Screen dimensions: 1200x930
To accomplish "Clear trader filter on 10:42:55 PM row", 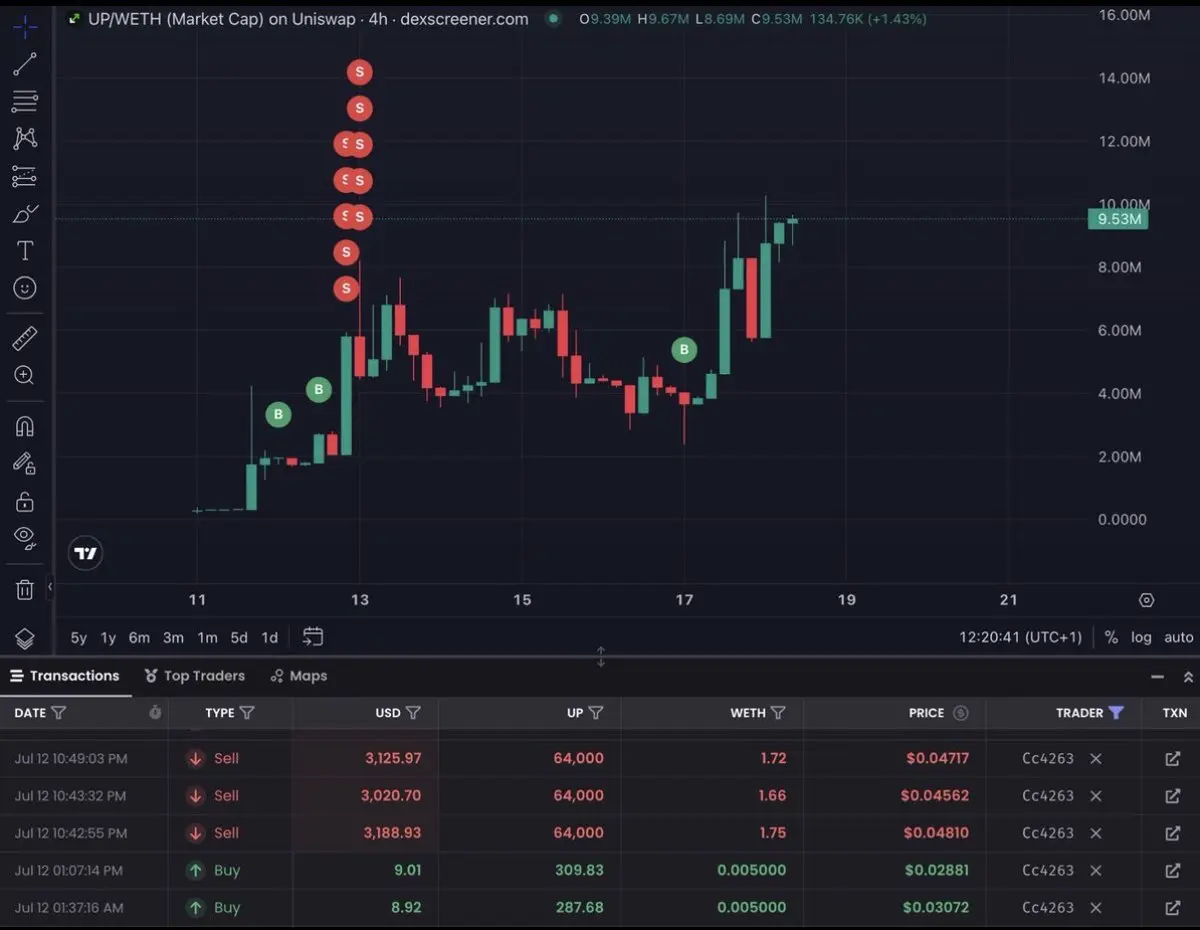I will click(x=1096, y=833).
